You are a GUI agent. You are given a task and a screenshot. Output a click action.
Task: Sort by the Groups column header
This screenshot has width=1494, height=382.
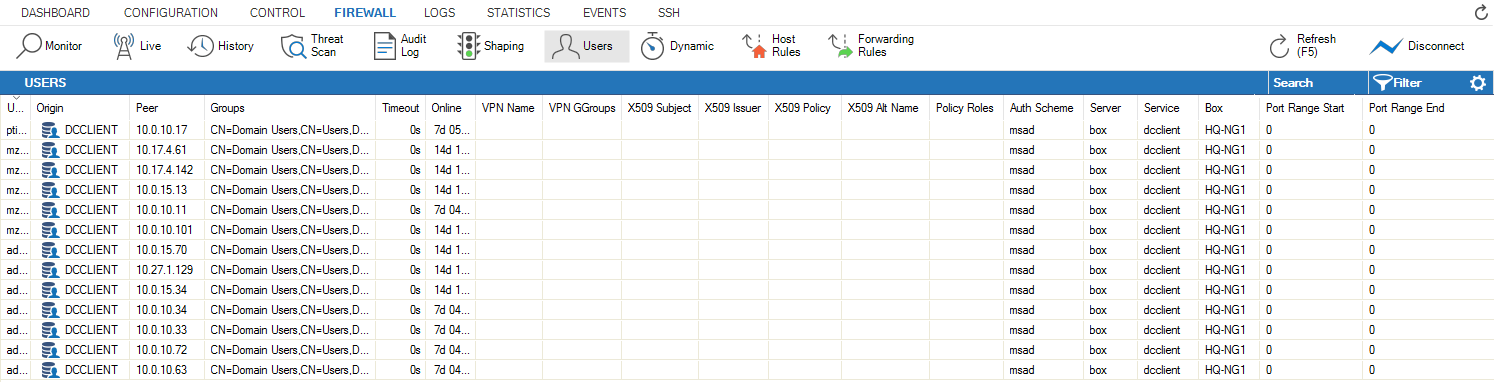pos(290,108)
